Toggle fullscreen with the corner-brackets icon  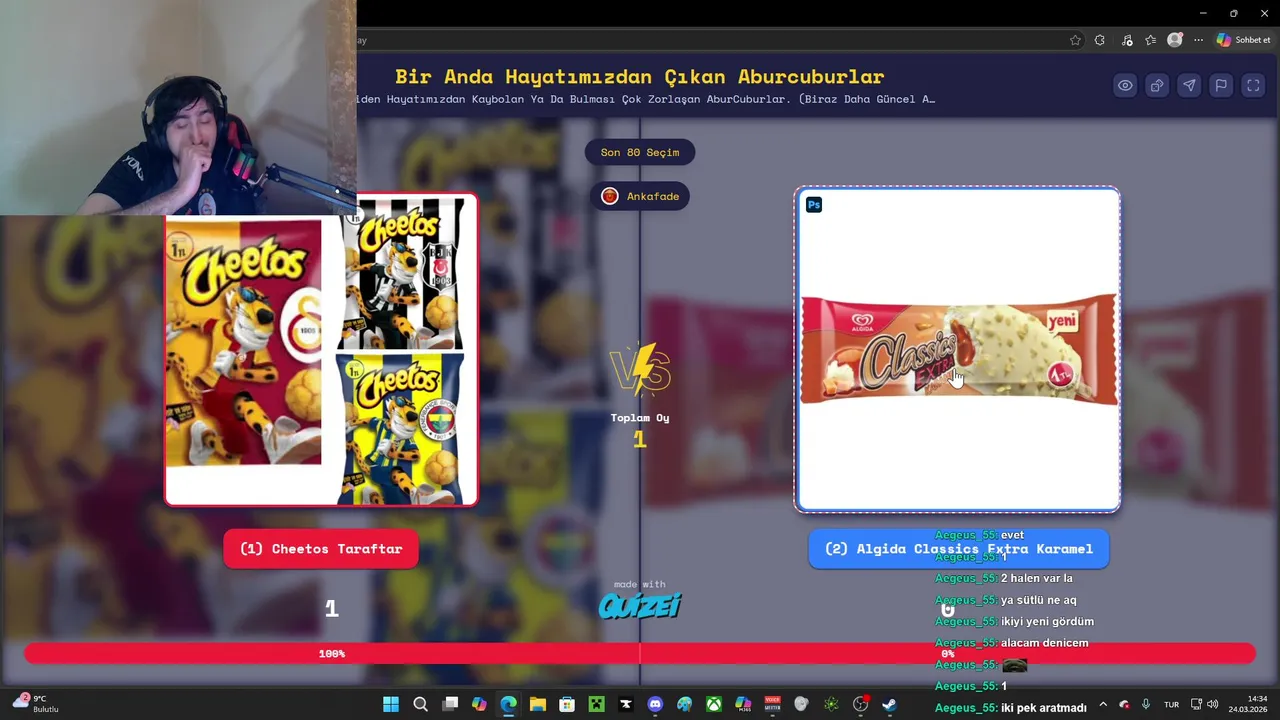pyautogui.click(x=1253, y=86)
